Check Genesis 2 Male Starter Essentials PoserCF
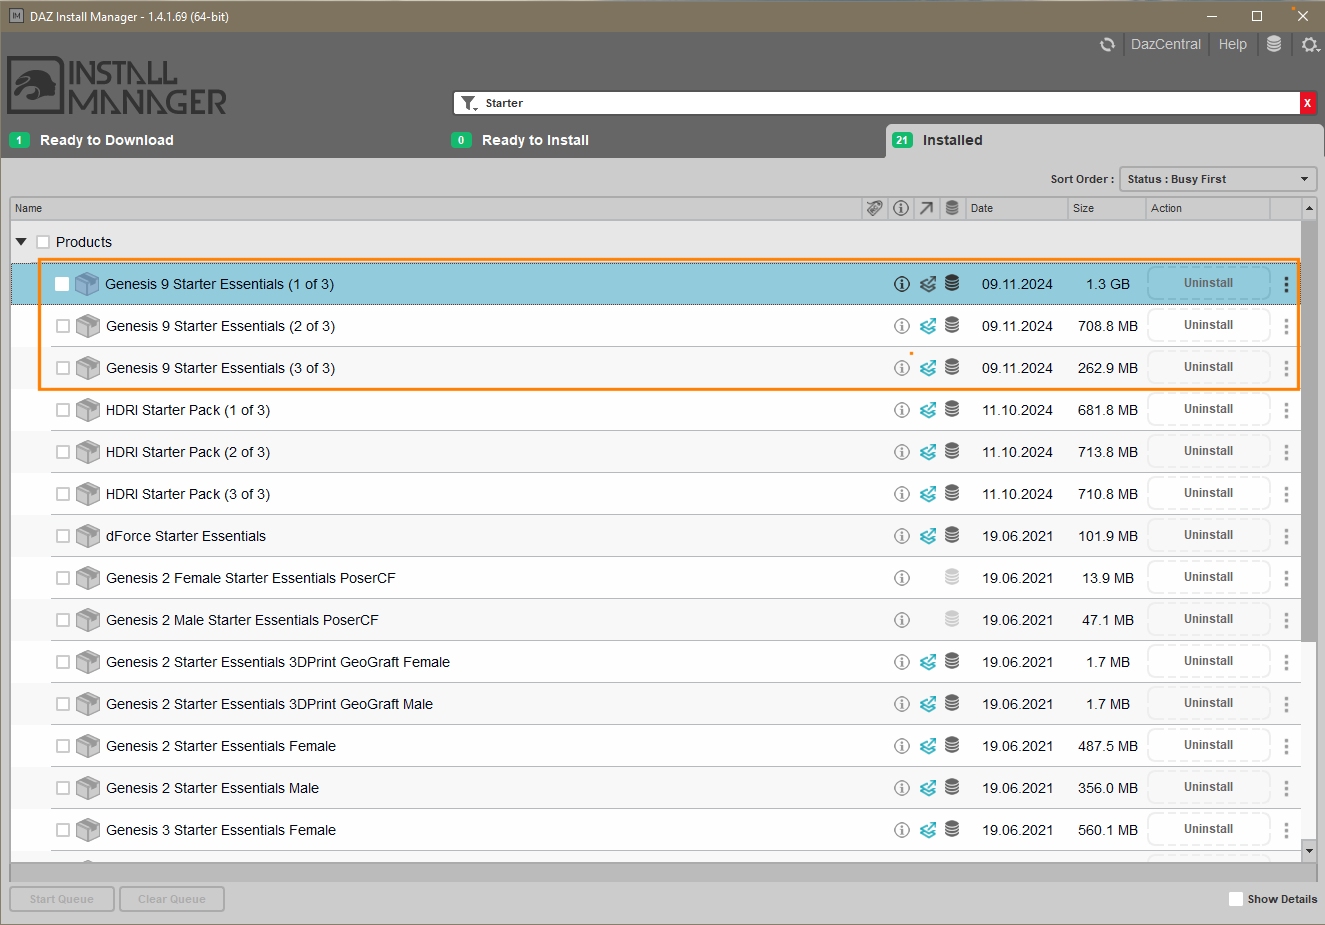 click(63, 620)
